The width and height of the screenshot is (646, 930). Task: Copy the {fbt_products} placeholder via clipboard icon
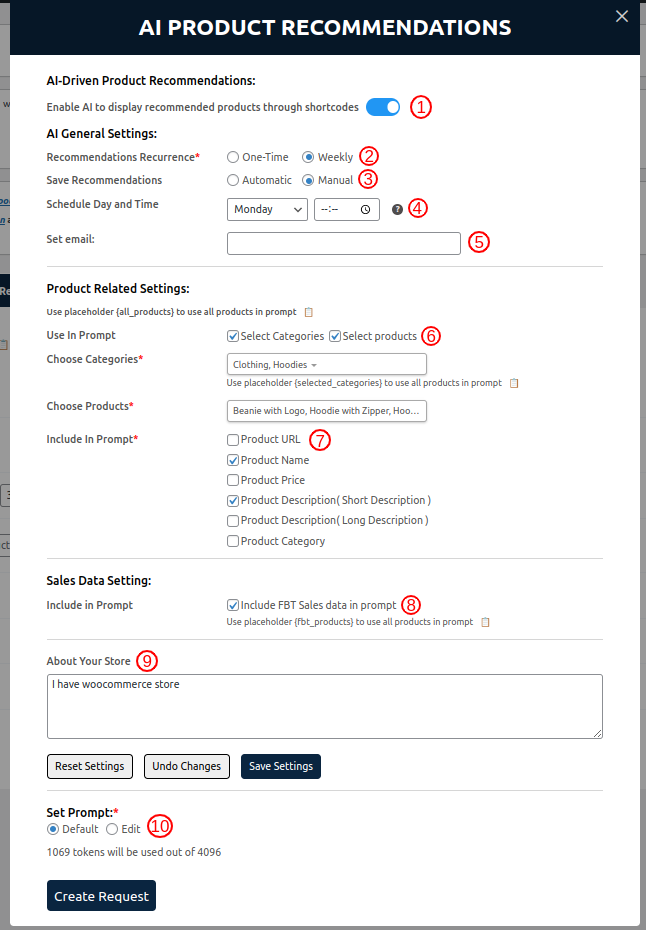[485, 622]
